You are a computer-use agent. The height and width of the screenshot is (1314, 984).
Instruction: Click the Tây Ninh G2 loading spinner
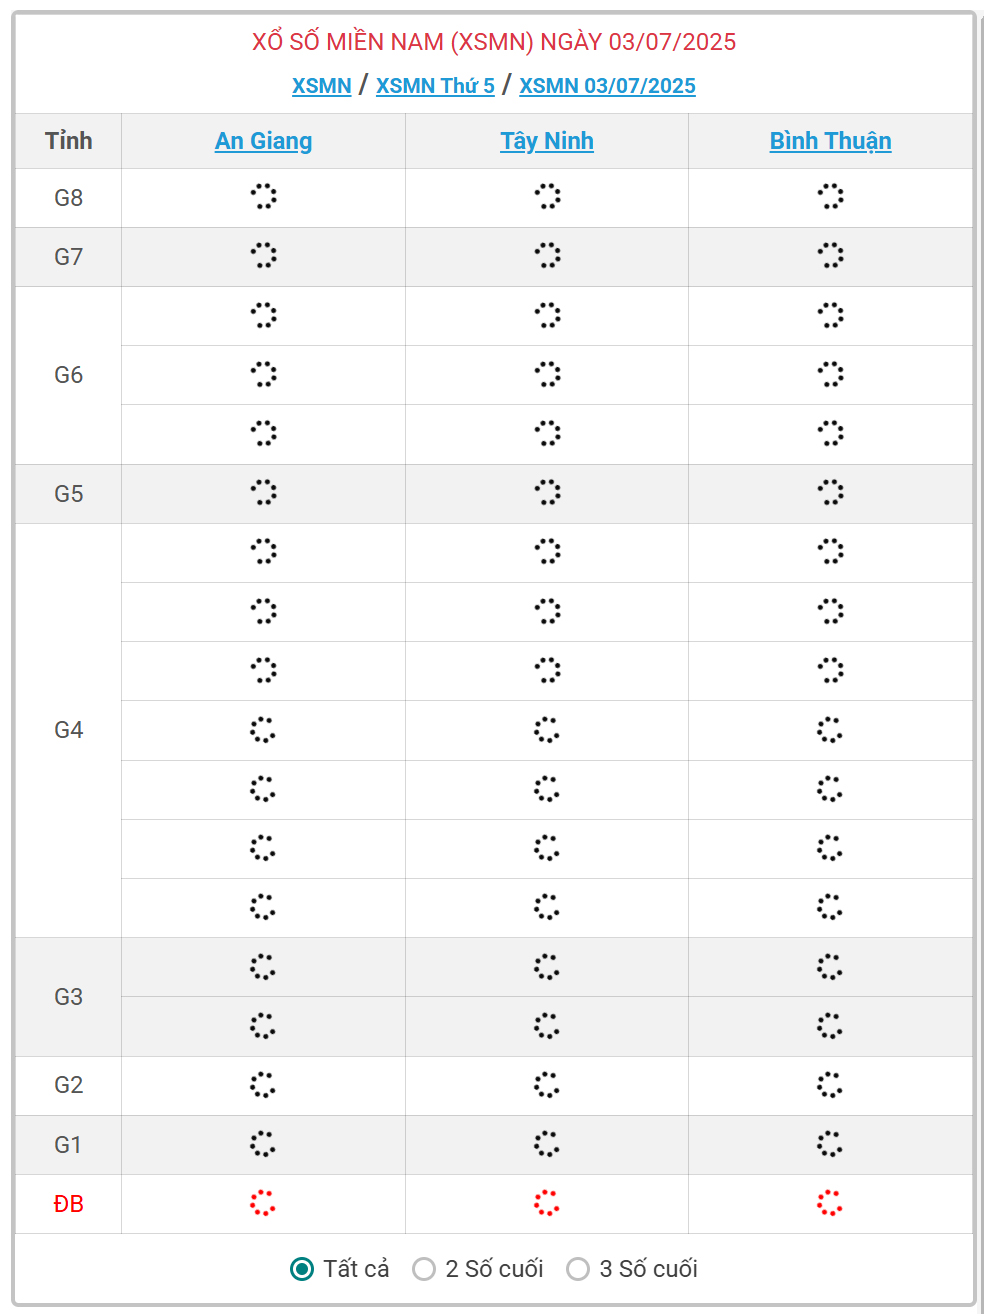(x=547, y=1085)
